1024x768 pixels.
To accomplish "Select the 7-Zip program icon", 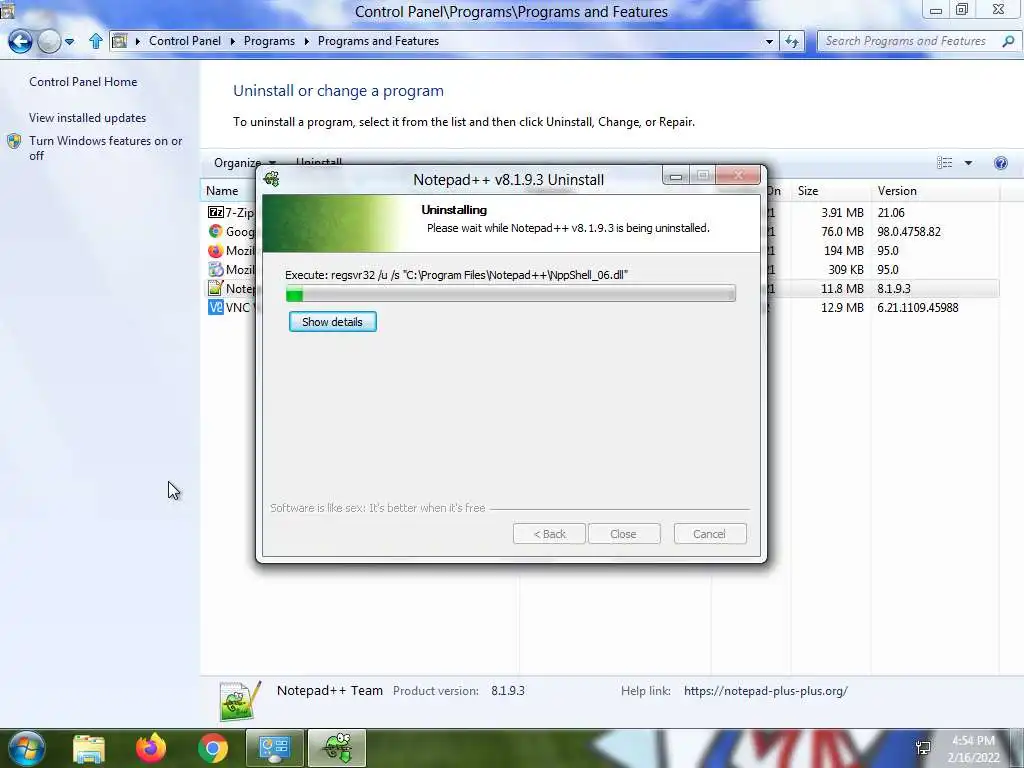I will pos(216,212).
